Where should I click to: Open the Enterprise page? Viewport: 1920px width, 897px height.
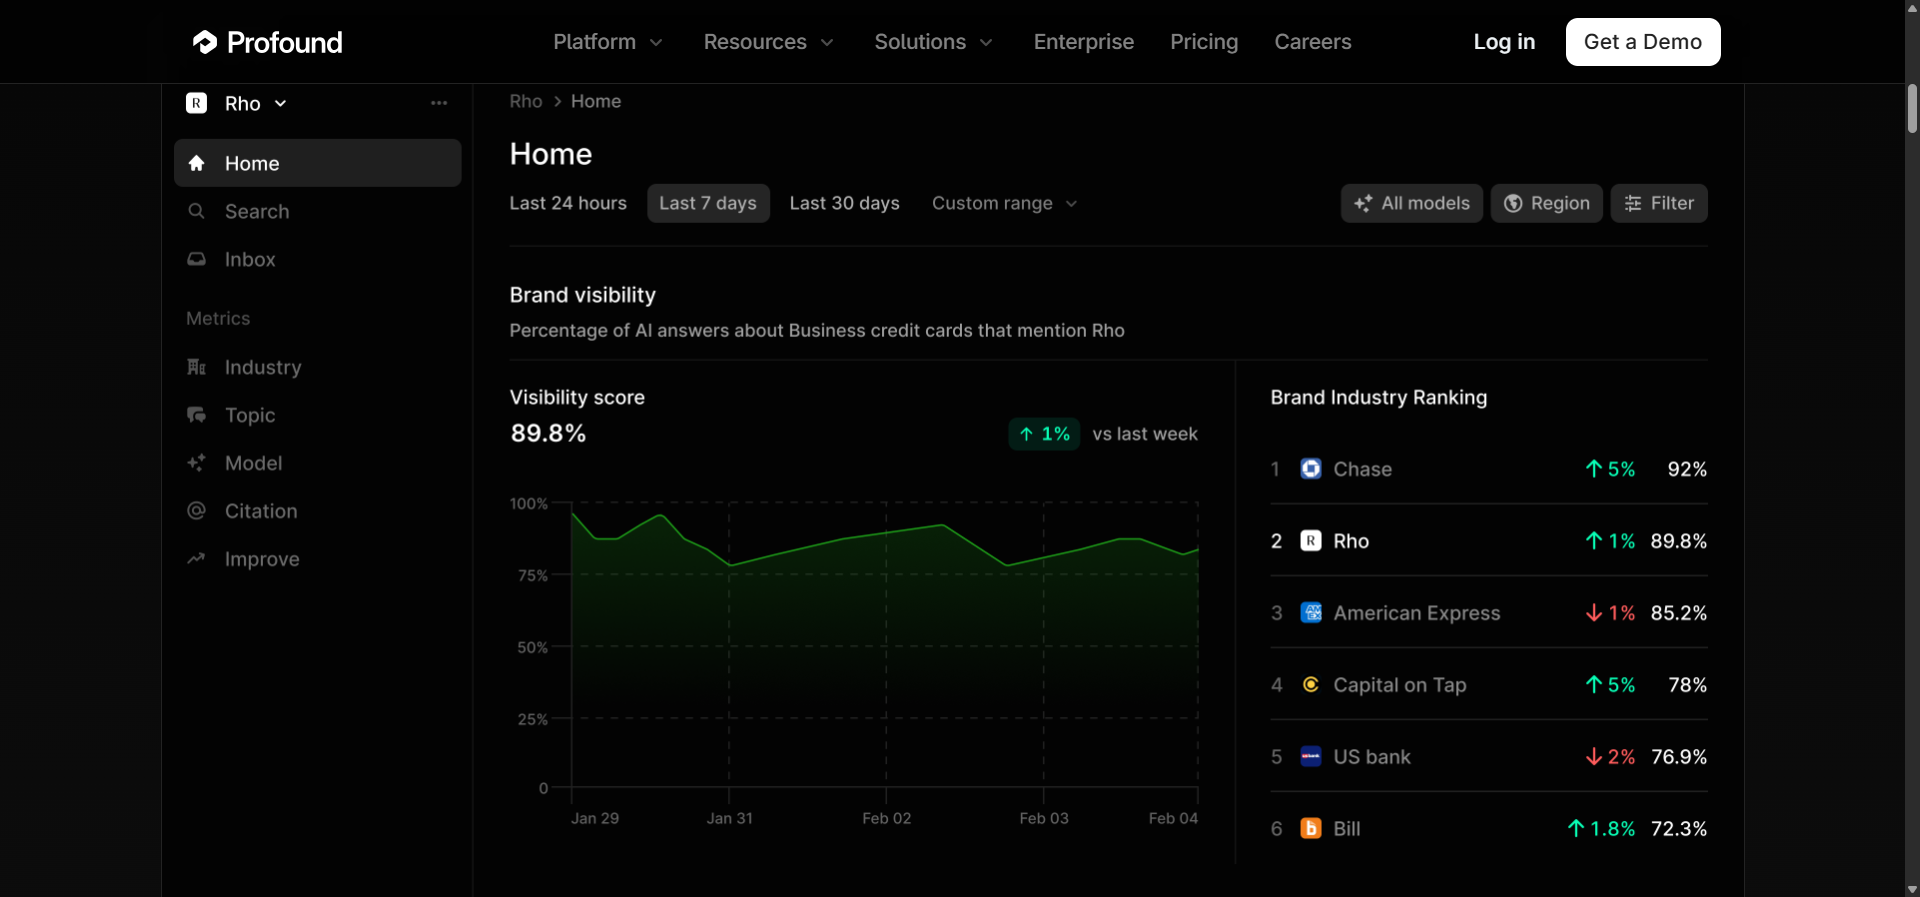pos(1084,42)
